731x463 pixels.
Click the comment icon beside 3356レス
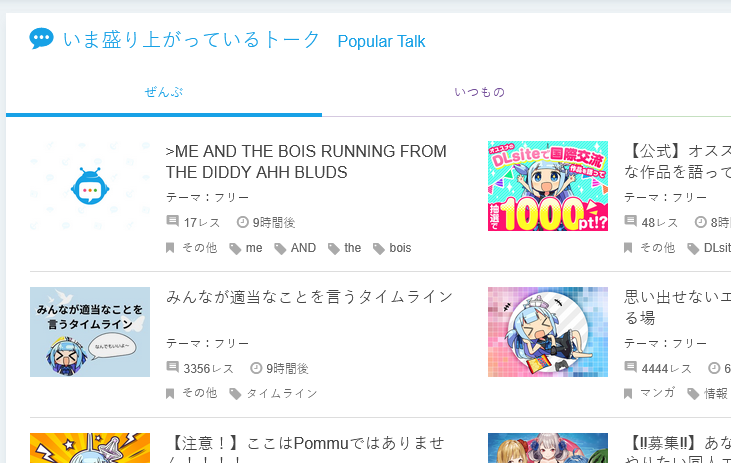coord(172,368)
